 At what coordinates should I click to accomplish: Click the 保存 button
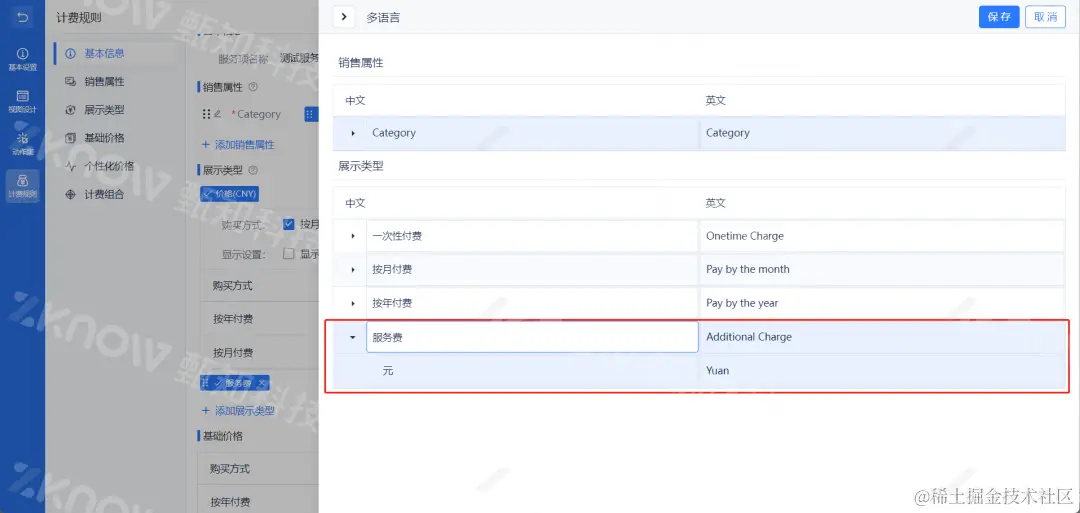click(x=999, y=17)
